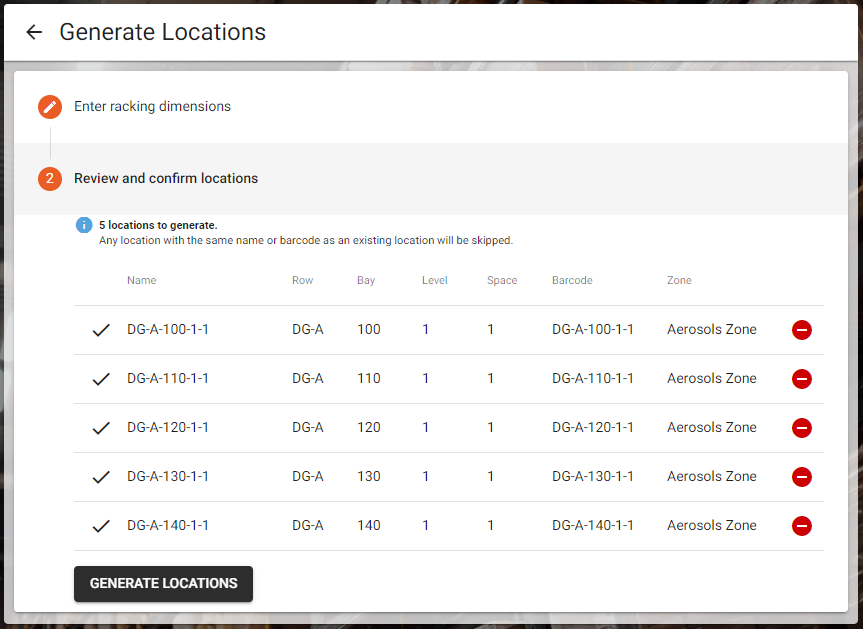Click checkmark for row DG-A-100-1-1

point(101,330)
